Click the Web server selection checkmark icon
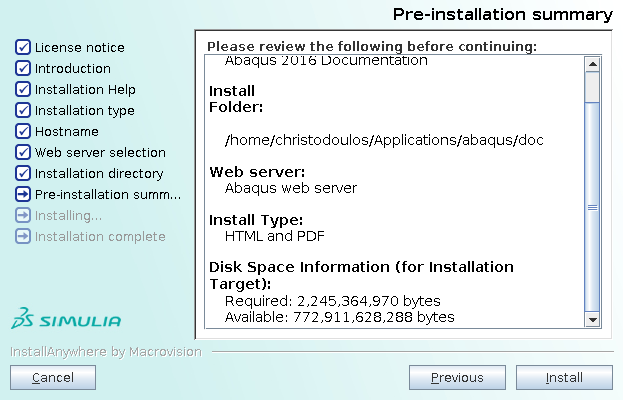 pyautogui.click(x=23, y=152)
